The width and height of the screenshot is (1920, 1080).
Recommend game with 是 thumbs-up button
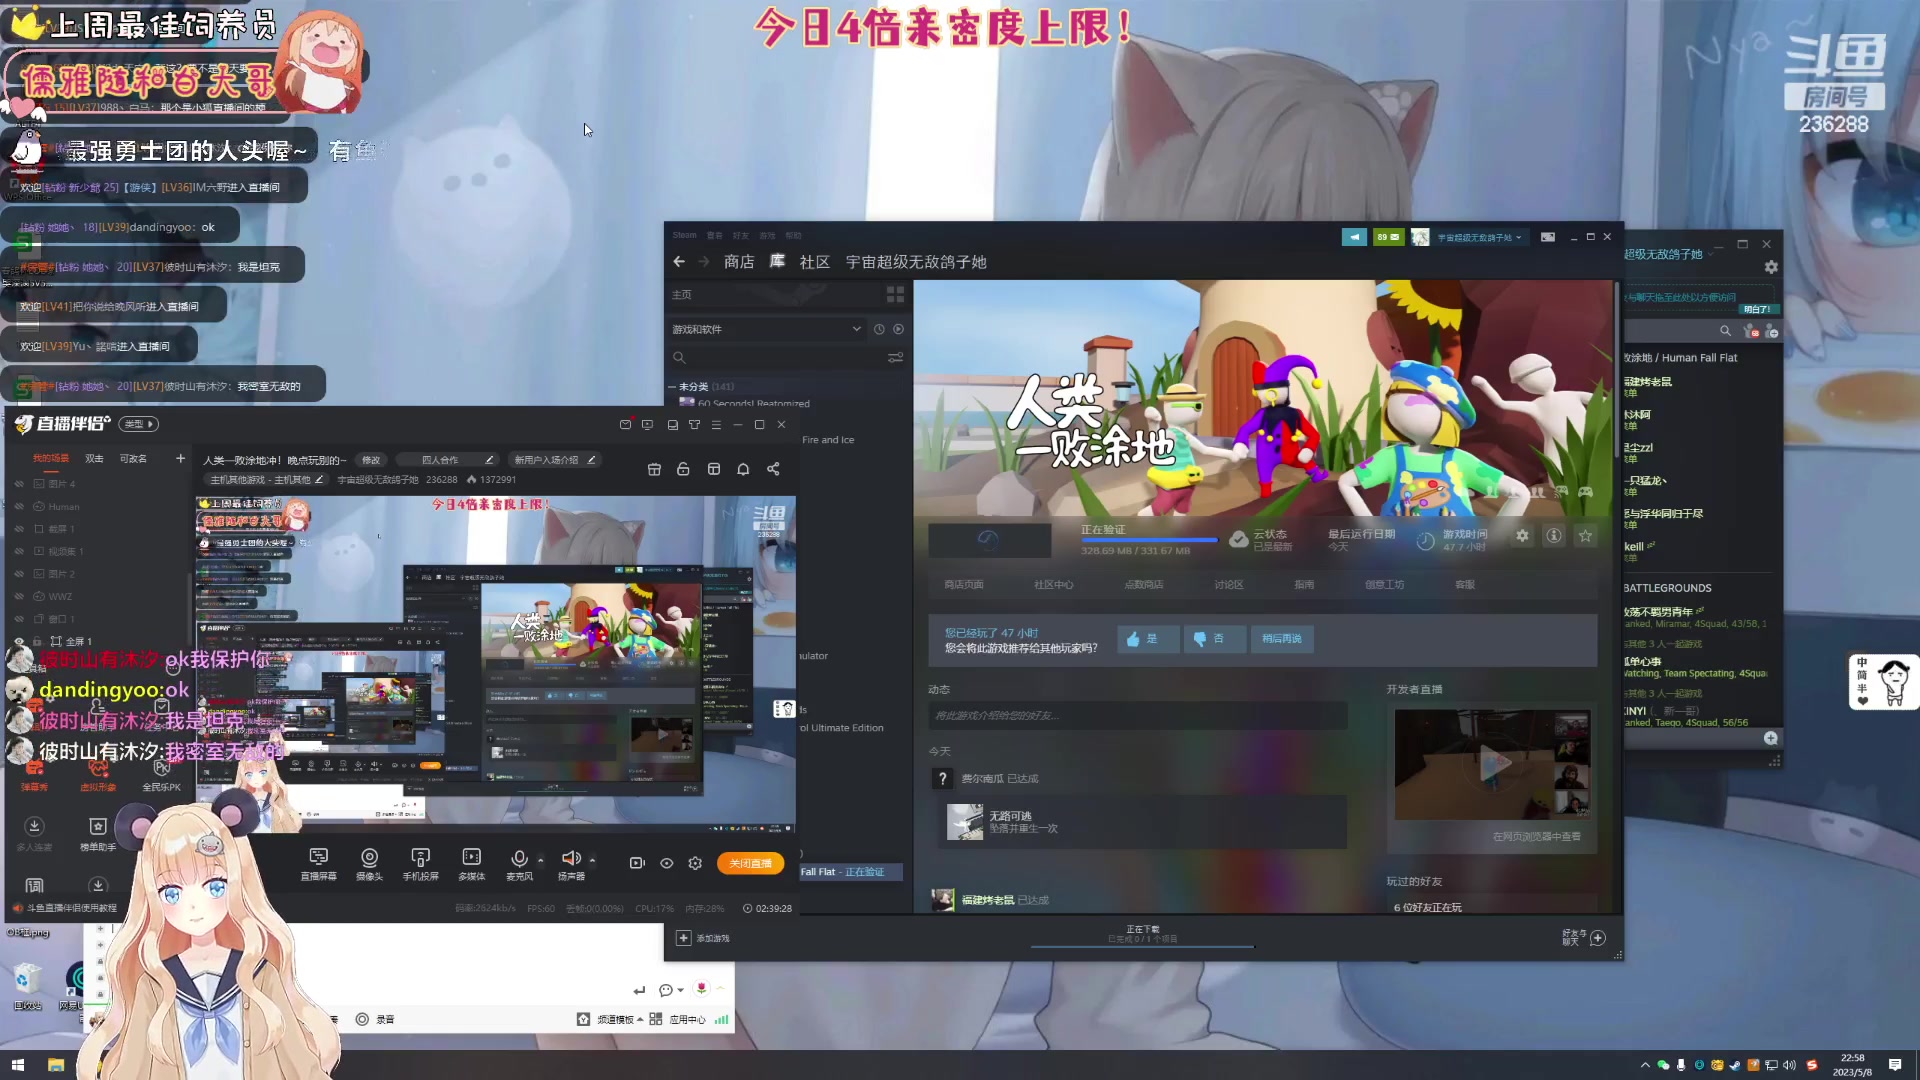(x=1148, y=639)
